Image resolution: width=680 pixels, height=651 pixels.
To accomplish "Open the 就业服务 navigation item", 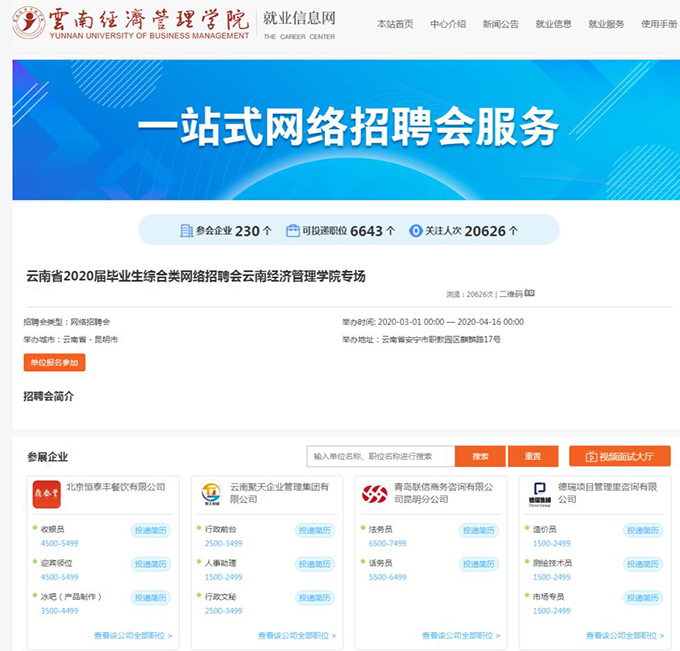I will [x=606, y=24].
